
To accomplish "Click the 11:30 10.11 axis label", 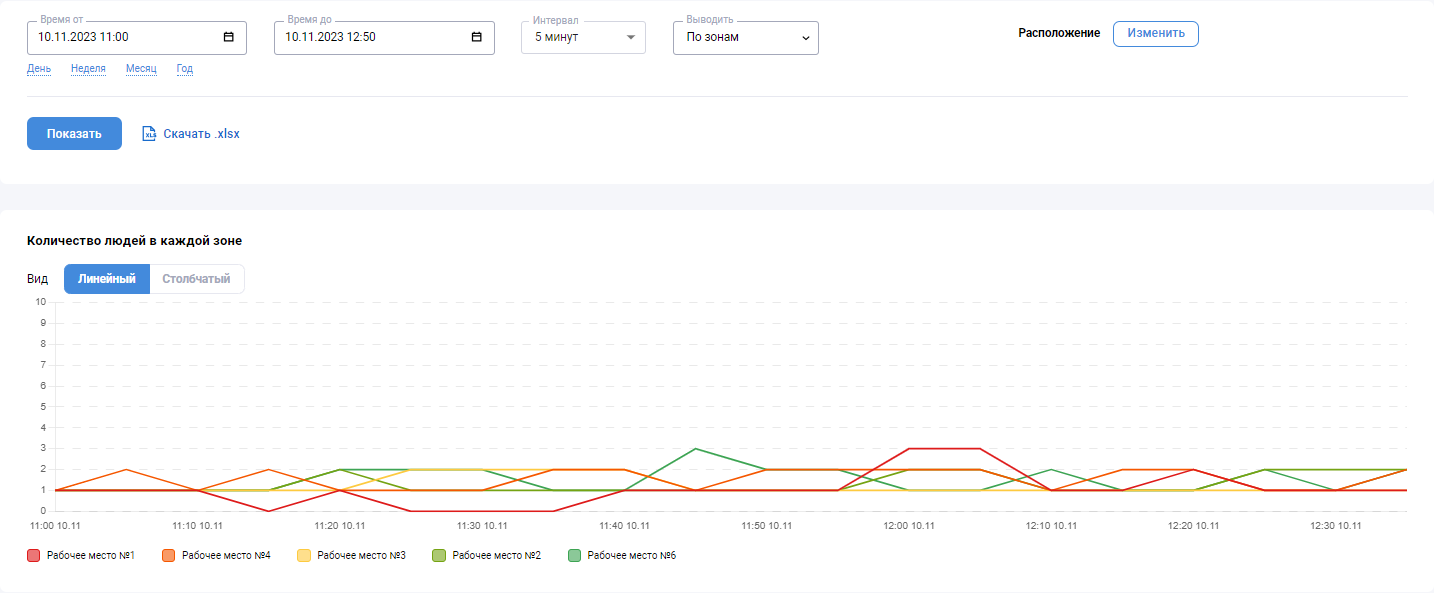I will [x=482, y=525].
